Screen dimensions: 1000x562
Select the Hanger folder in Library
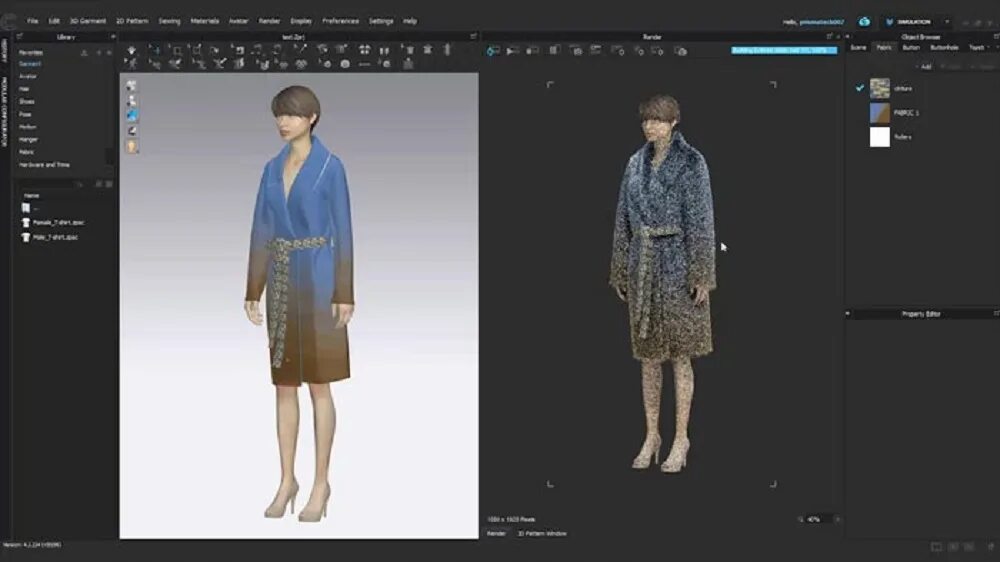pyautogui.click(x=28, y=139)
